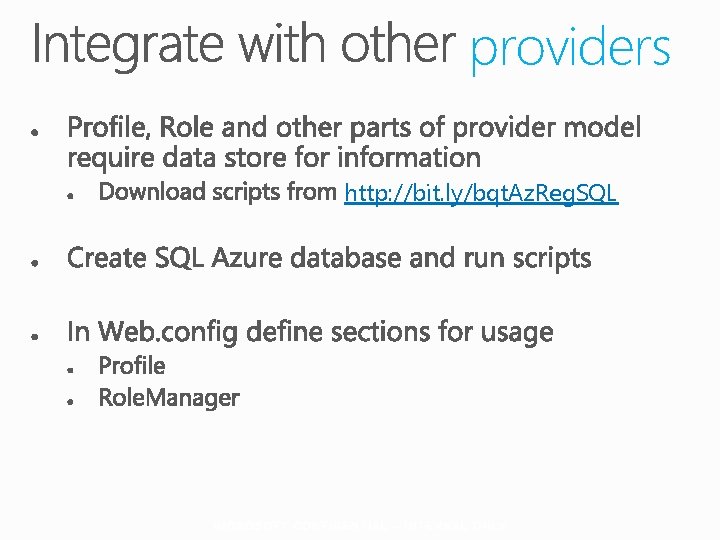The width and height of the screenshot is (720, 540).
Task: Click the 'RoleManager' sub-bullet item
Action: click(x=169, y=398)
